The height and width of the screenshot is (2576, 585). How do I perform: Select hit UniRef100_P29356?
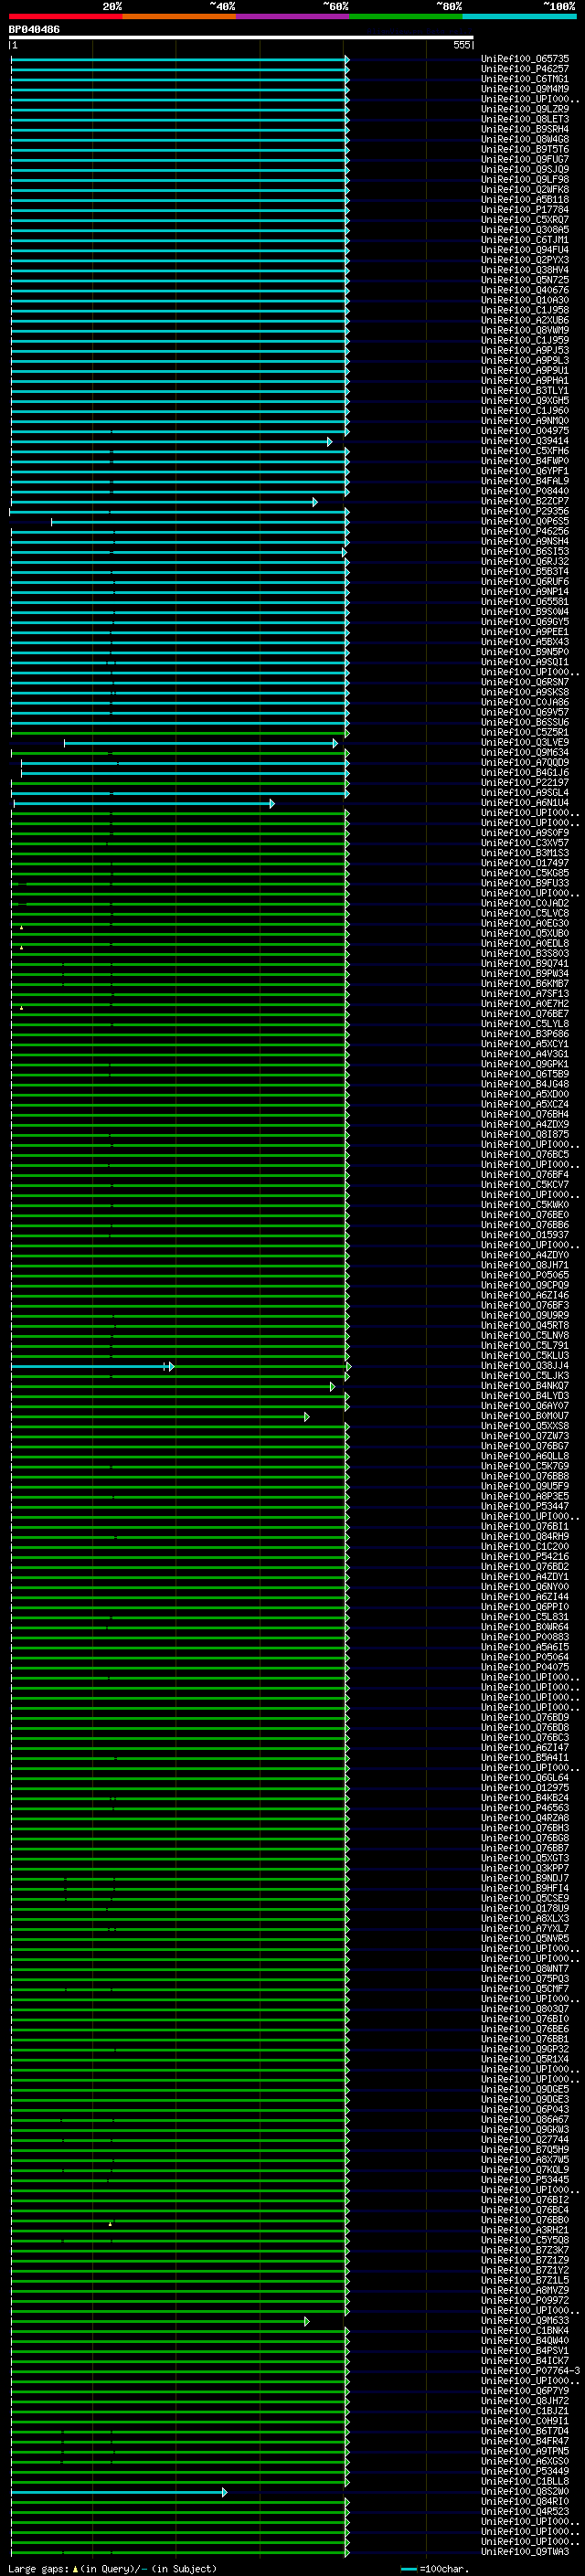pos(525,511)
